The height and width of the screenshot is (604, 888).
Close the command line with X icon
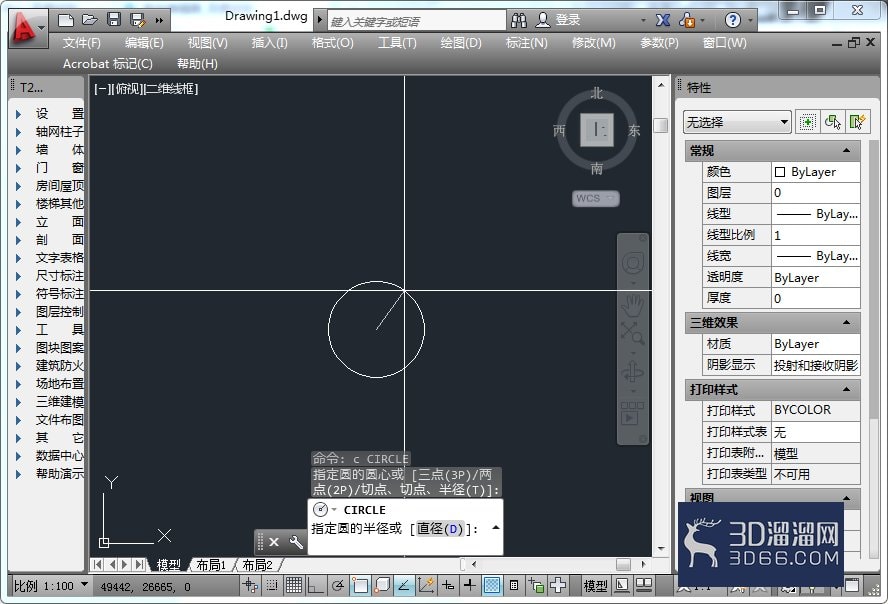274,542
